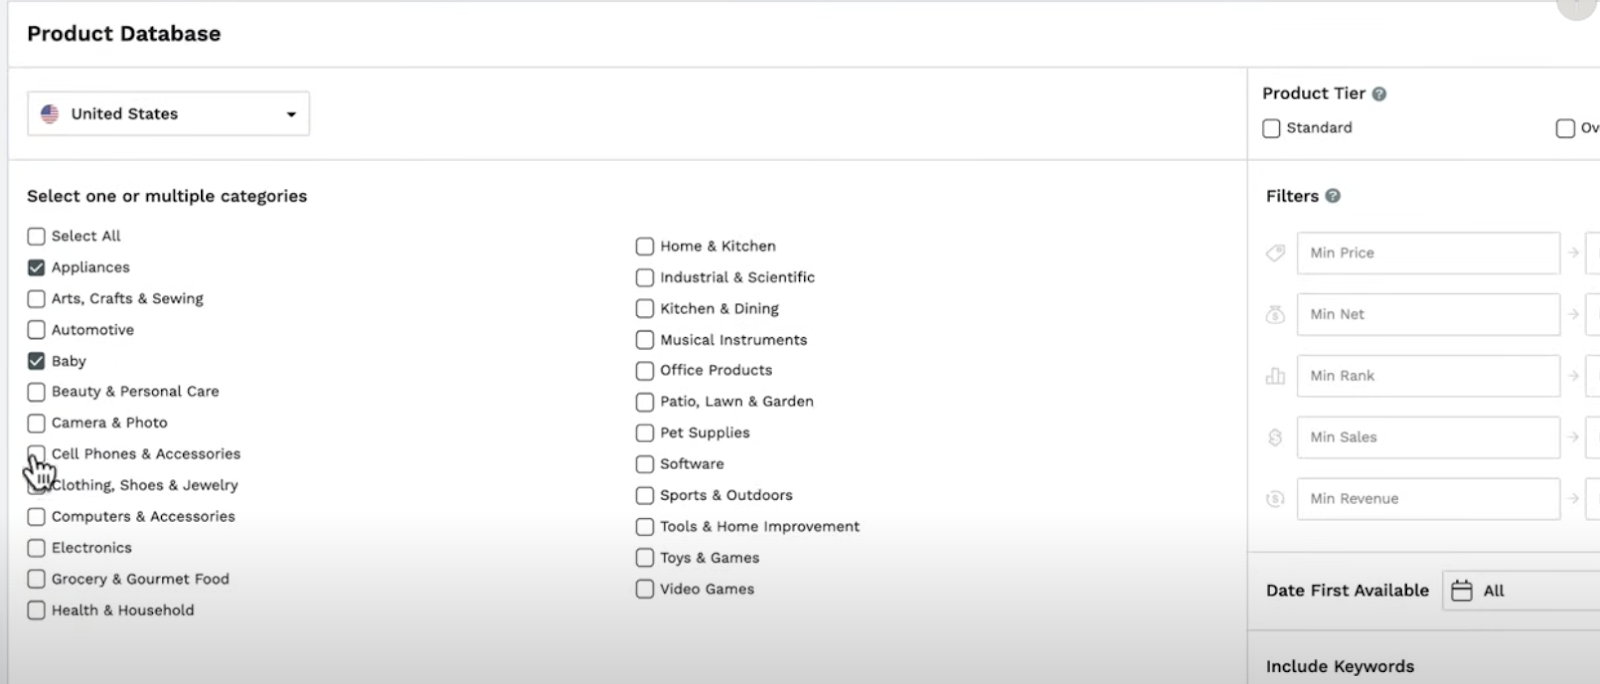This screenshot has height=684, width=1600.
Task: Check the Pet Supplies category
Action: 644,433
